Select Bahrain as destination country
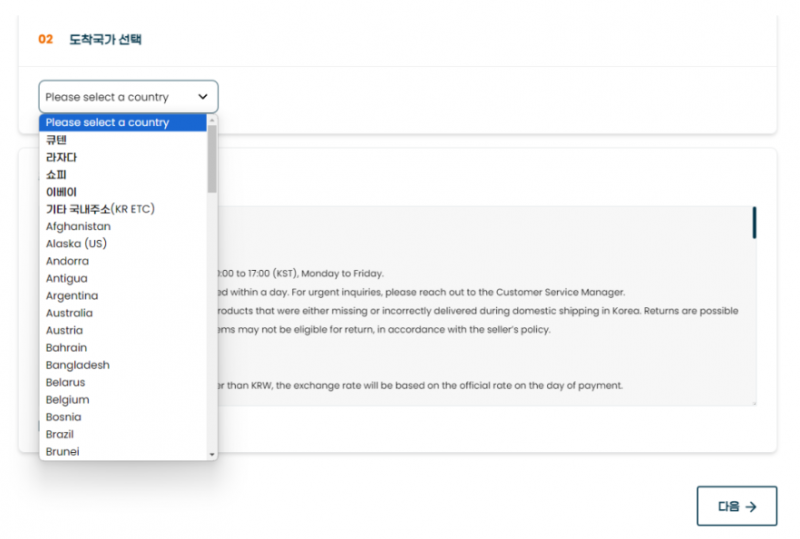 click(x=123, y=348)
